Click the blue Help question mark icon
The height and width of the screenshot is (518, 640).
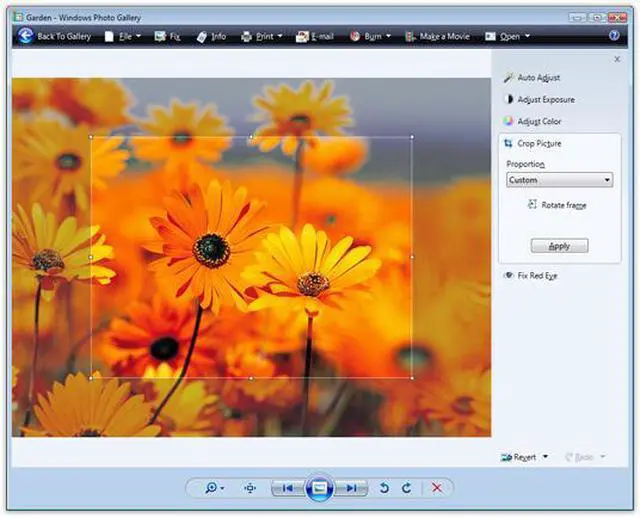point(615,36)
